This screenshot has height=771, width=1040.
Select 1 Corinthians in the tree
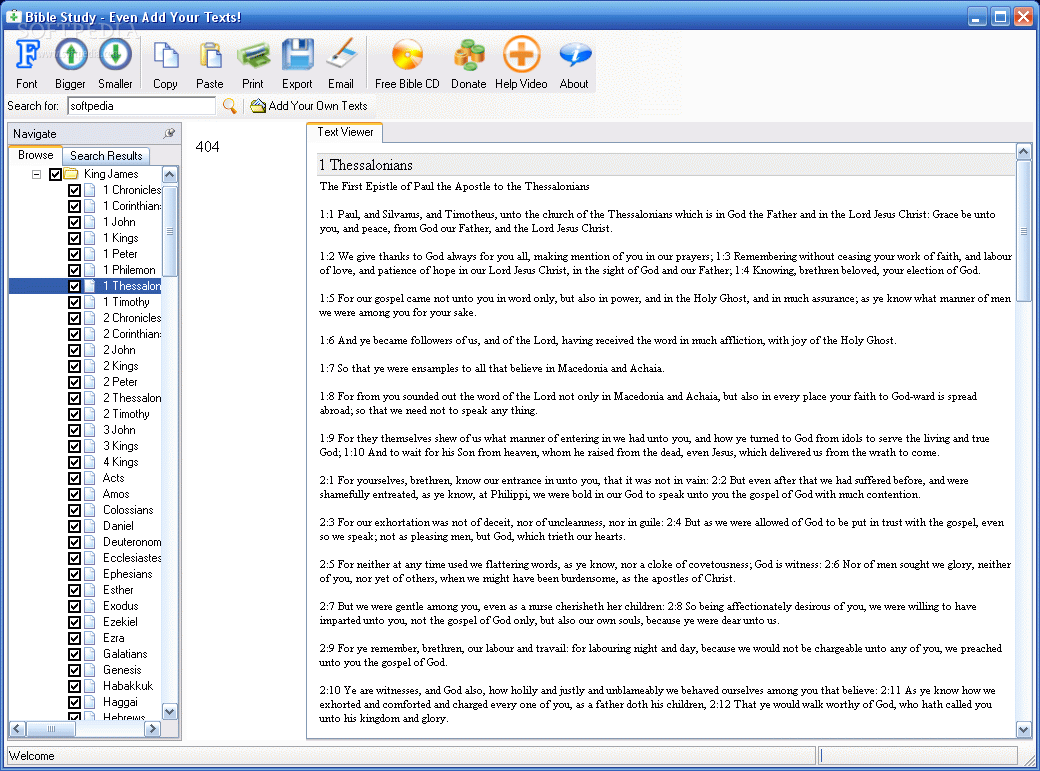click(132, 206)
